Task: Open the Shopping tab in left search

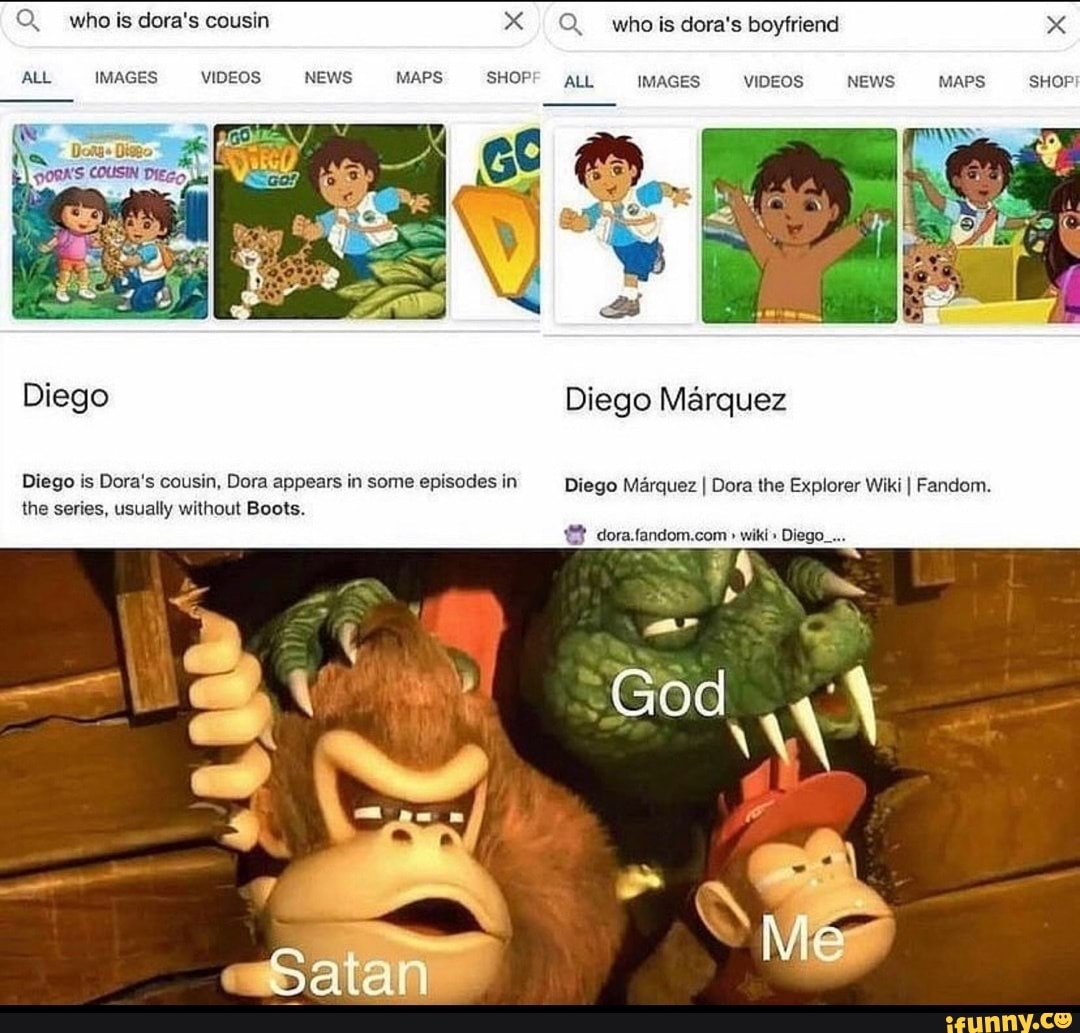Action: pos(512,77)
